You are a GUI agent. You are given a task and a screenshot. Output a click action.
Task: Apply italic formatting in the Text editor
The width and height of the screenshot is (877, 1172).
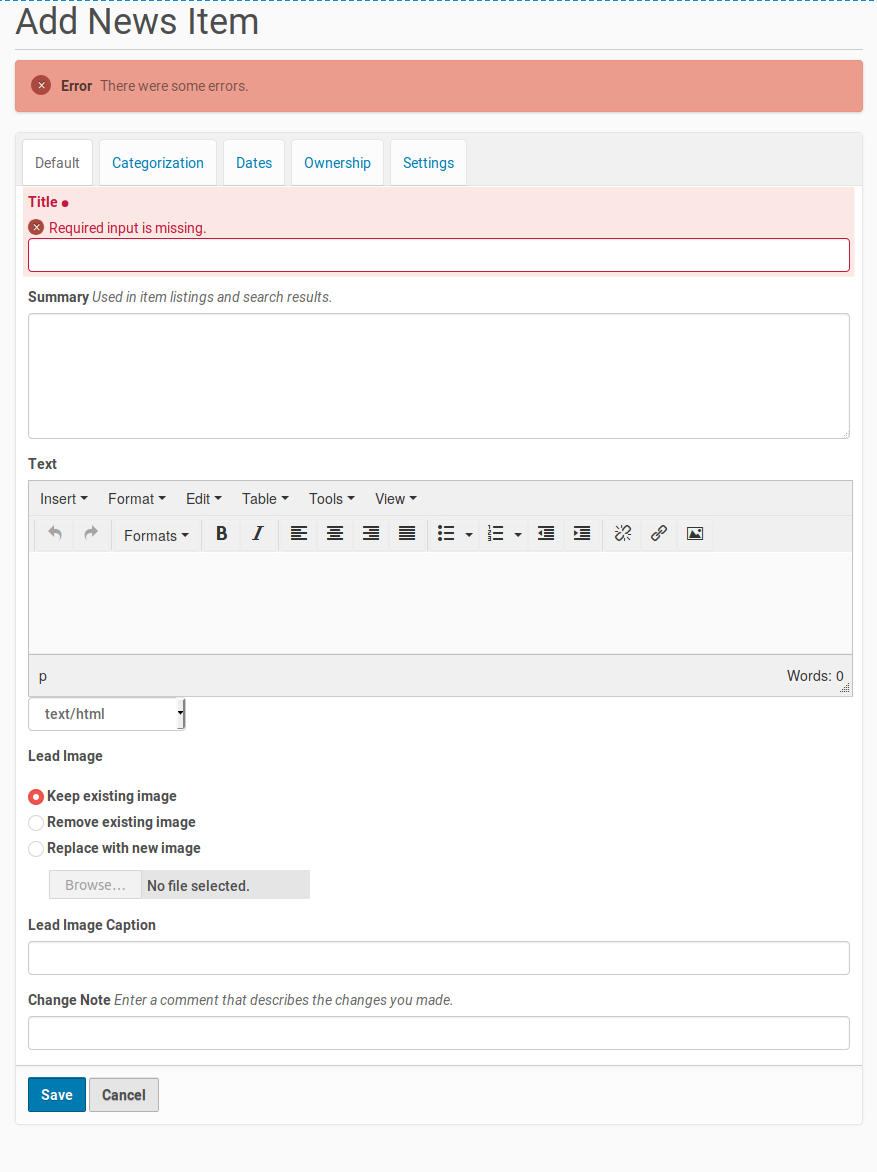tap(258, 533)
